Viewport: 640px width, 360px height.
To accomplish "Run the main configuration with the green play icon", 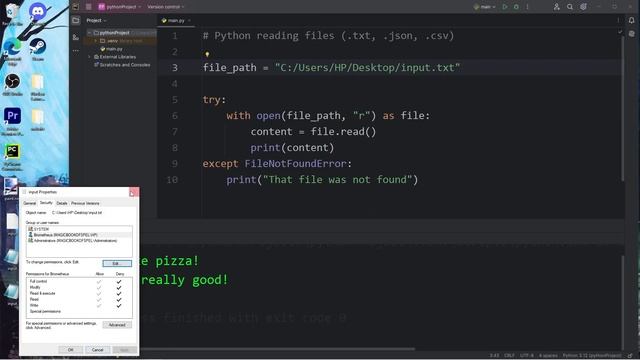I will point(505,7).
